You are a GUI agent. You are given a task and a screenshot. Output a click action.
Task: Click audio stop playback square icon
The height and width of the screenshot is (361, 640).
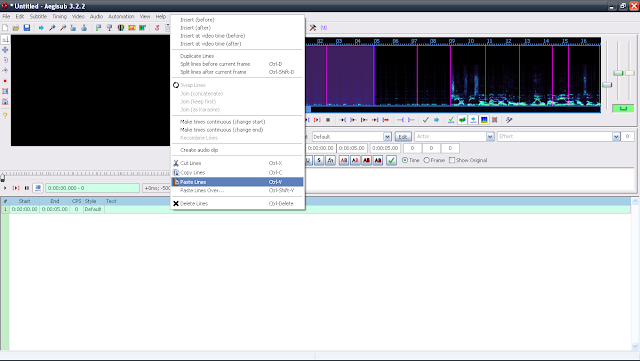point(328,120)
